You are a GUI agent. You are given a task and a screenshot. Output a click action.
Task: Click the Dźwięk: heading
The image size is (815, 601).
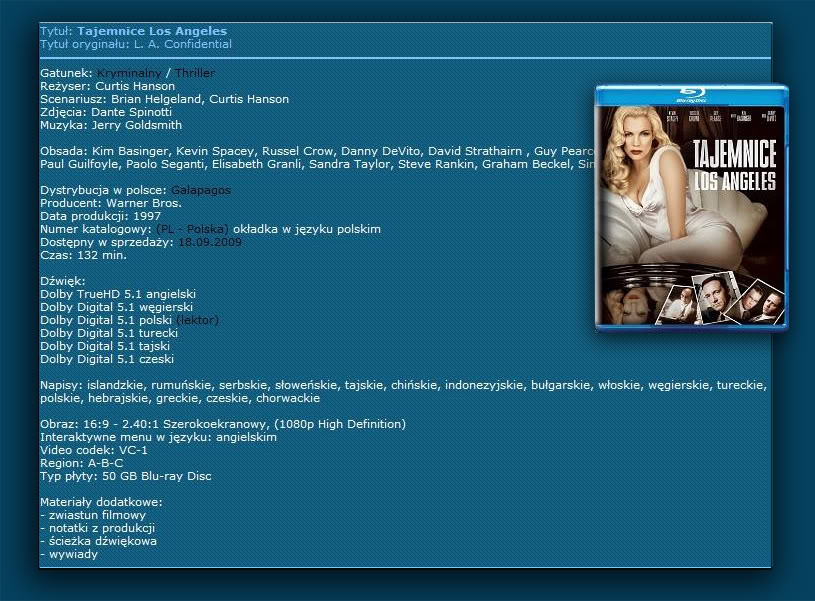tap(62, 281)
